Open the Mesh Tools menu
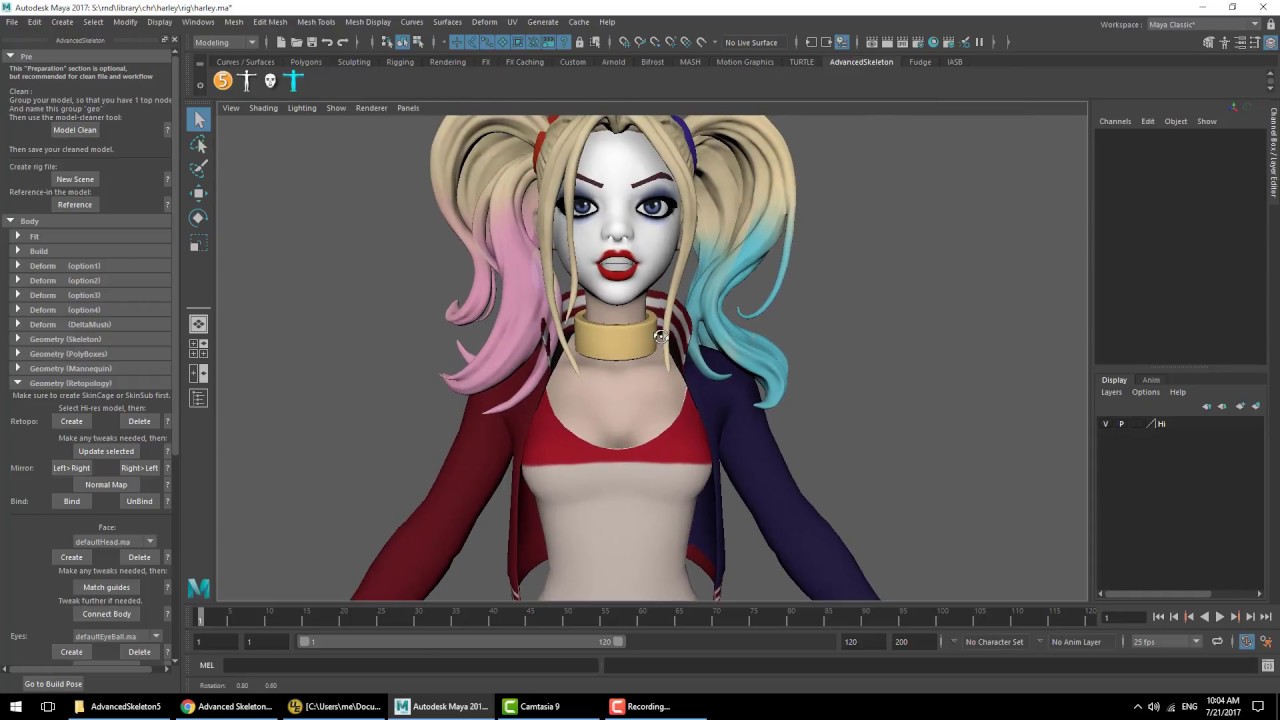Image resolution: width=1280 pixels, height=720 pixels. point(316,22)
